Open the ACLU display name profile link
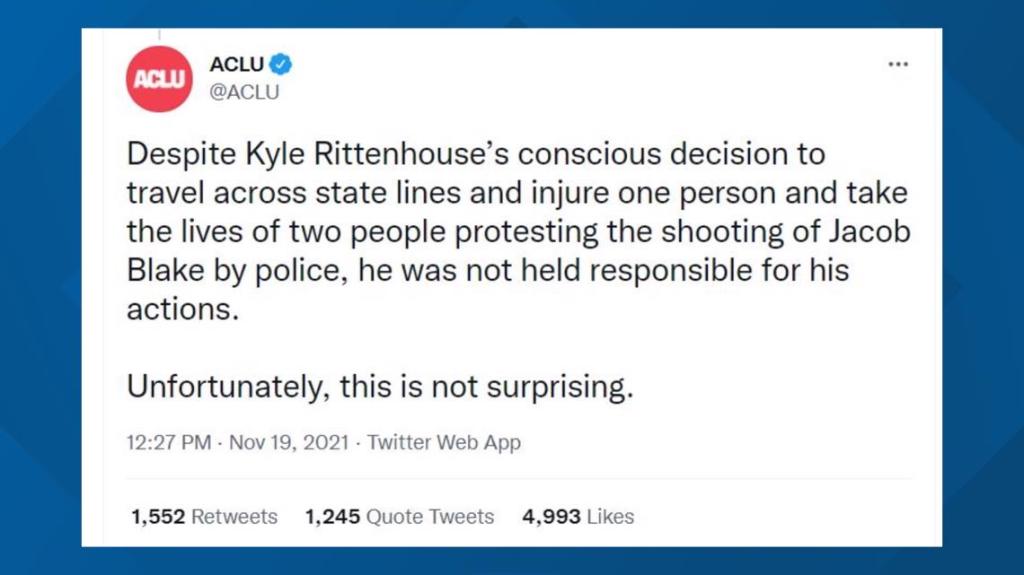The image size is (1024, 575). [237, 65]
